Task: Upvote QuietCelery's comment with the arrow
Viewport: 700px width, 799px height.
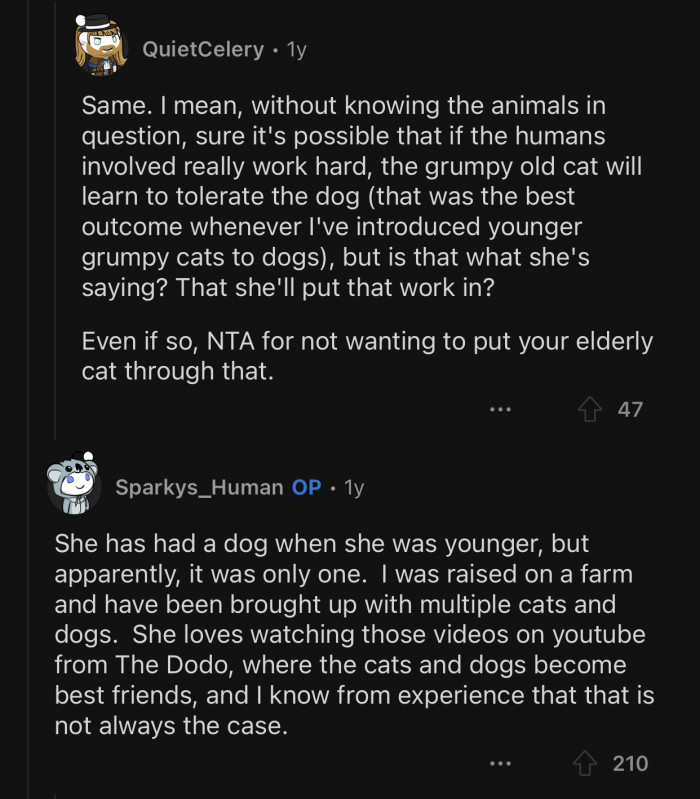Action: [591, 409]
